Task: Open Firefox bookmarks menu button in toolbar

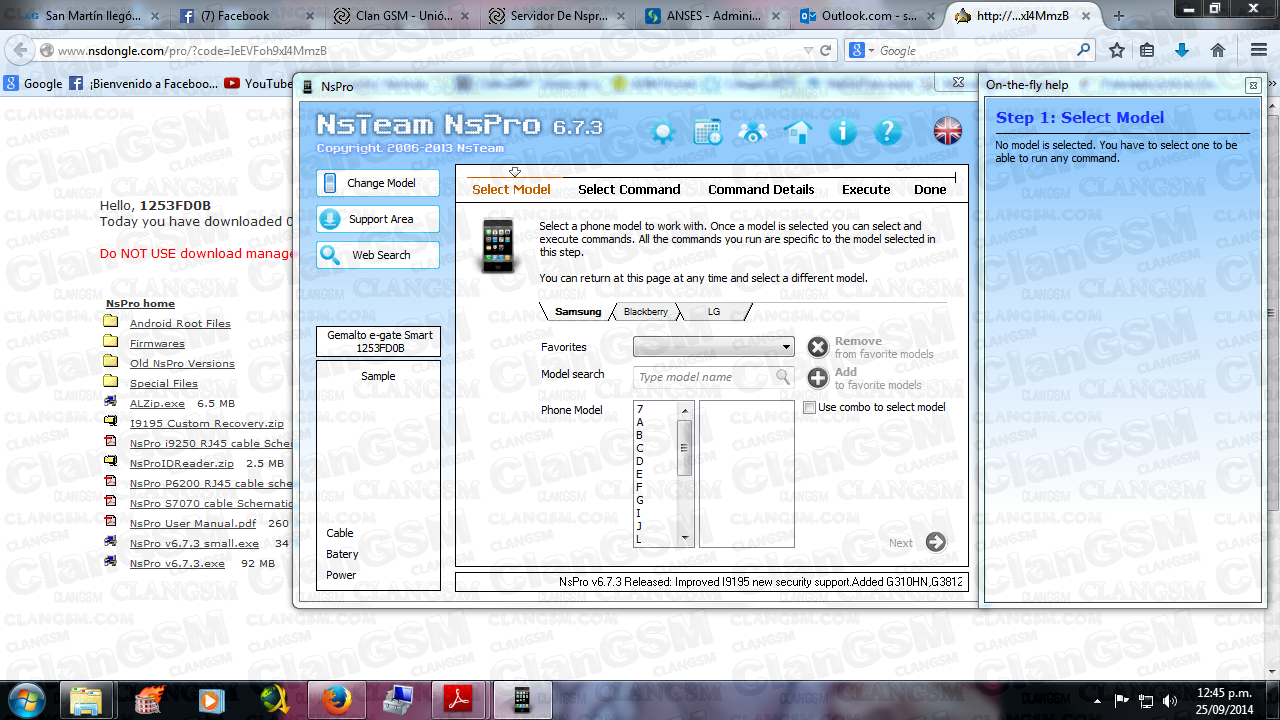Action: point(1147,50)
